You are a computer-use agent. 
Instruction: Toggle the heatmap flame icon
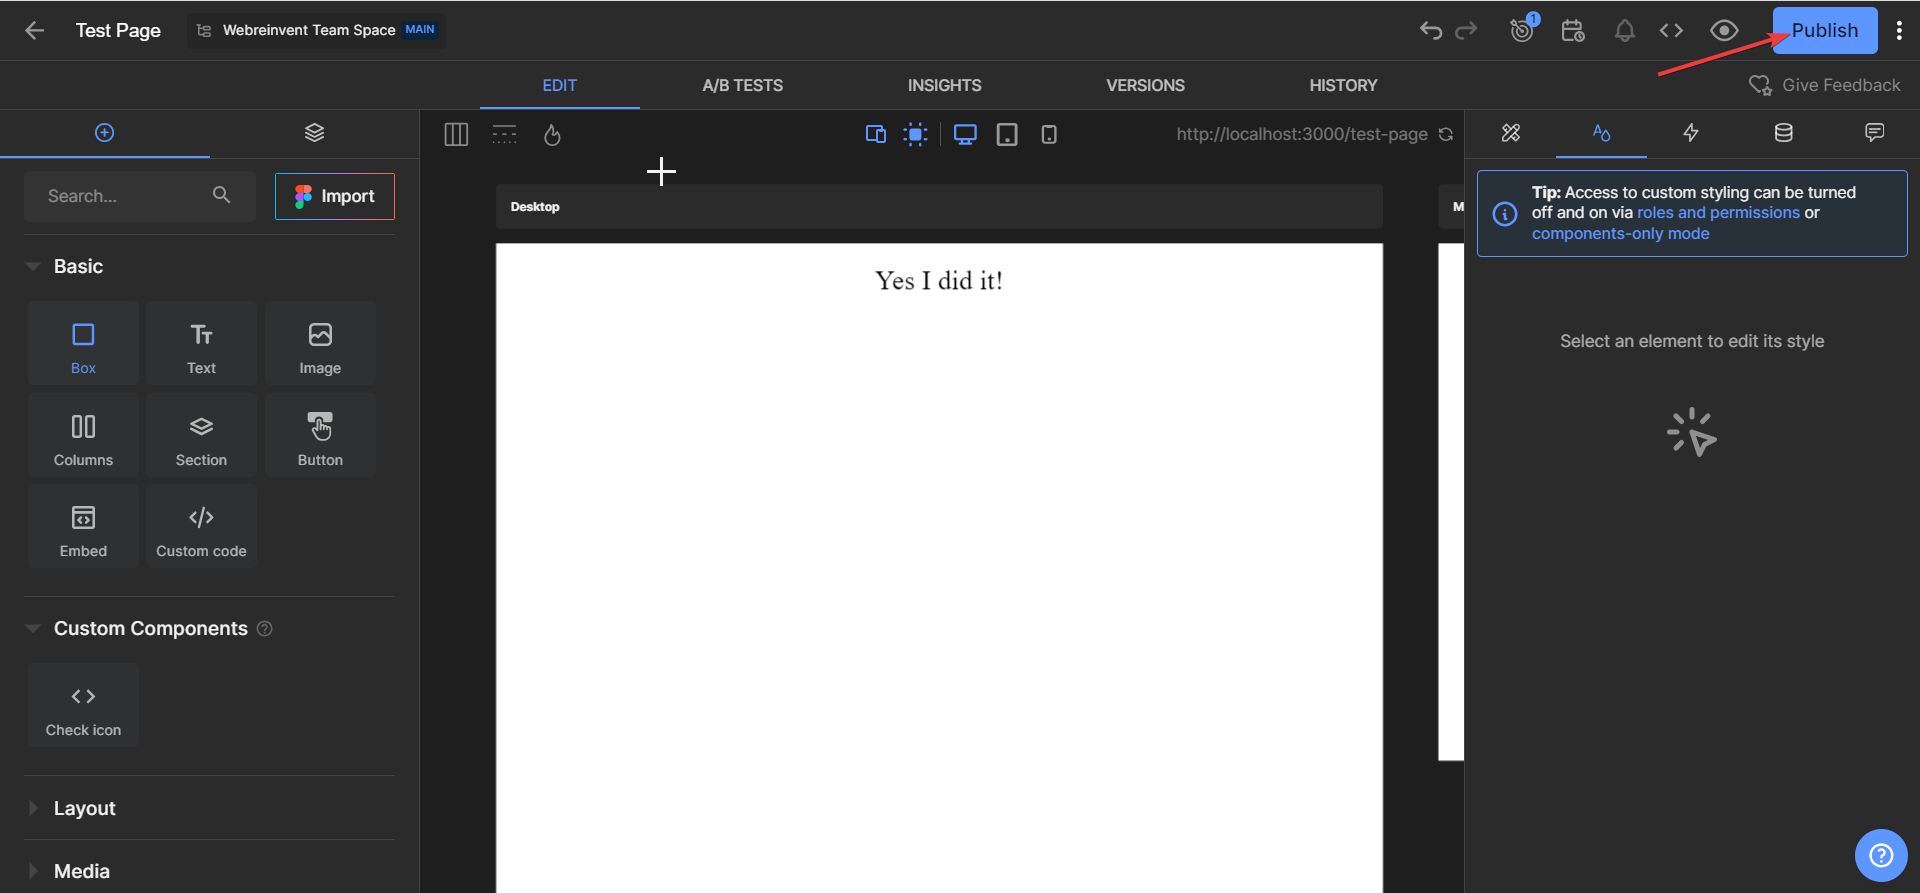552,134
